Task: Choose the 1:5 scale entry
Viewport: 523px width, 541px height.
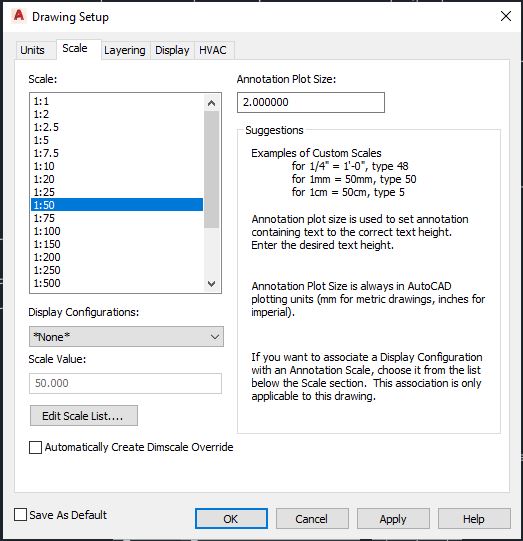Action: tap(117, 140)
